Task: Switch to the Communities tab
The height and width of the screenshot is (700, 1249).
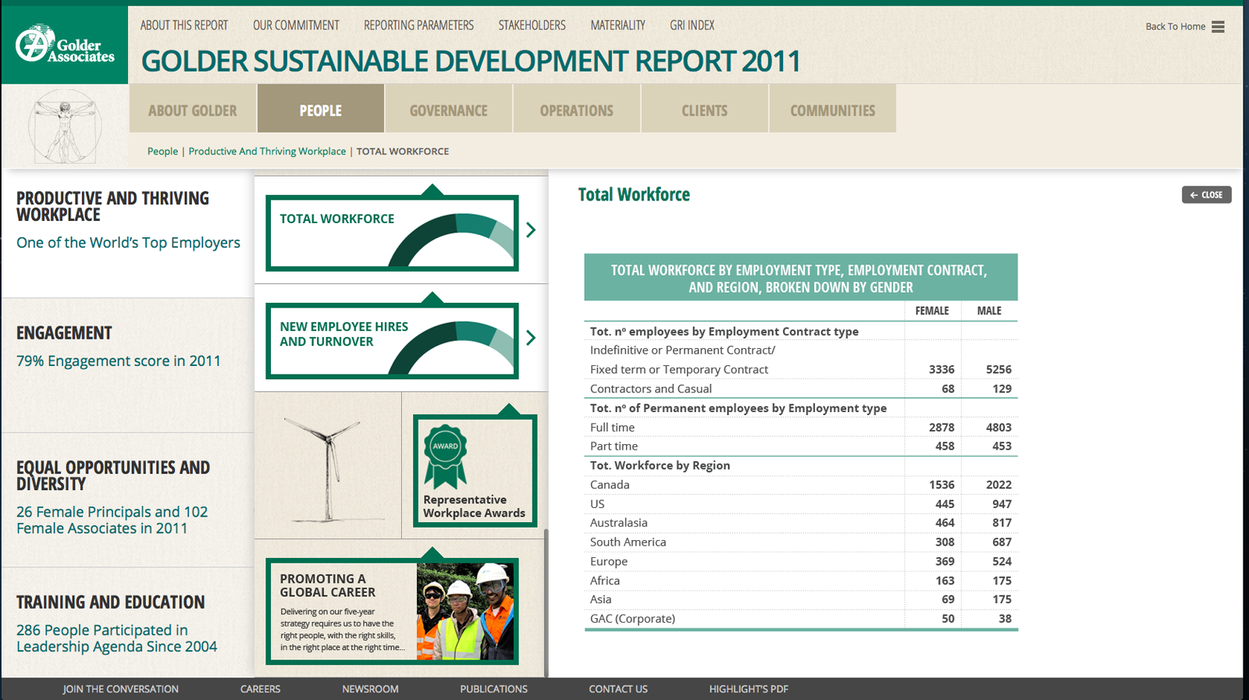Action: (x=832, y=110)
